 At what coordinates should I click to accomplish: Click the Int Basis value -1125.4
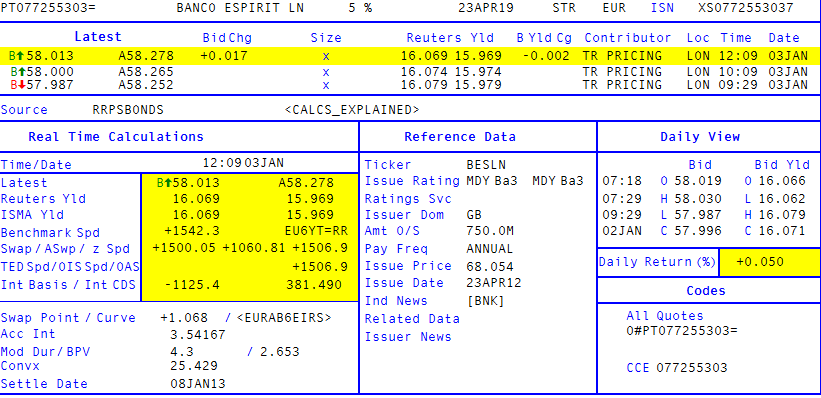[x=192, y=285]
